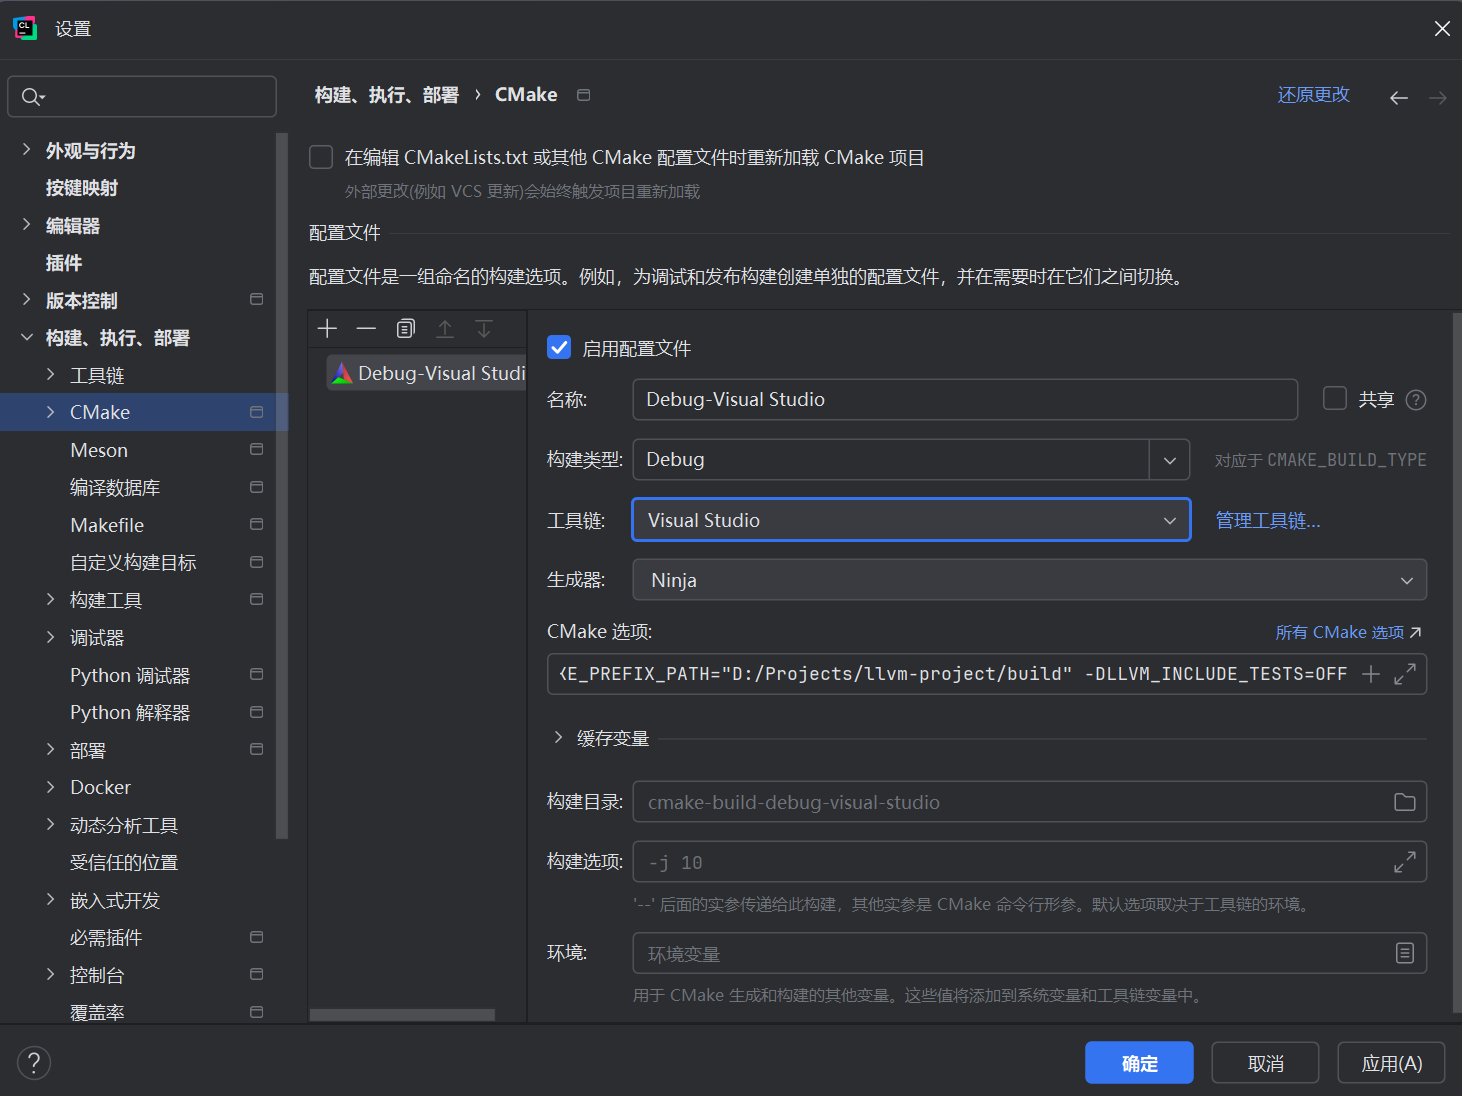Open the 工具链 Visual Studio dropdown
Screen dimensions: 1462x1096
coord(911,520)
